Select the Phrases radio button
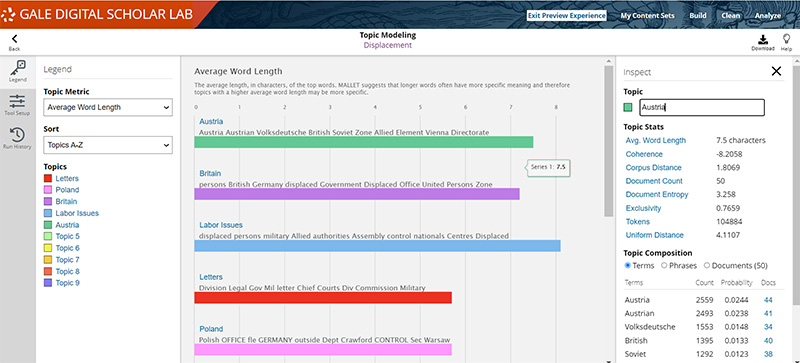This screenshot has height=363, width=800. point(664,265)
